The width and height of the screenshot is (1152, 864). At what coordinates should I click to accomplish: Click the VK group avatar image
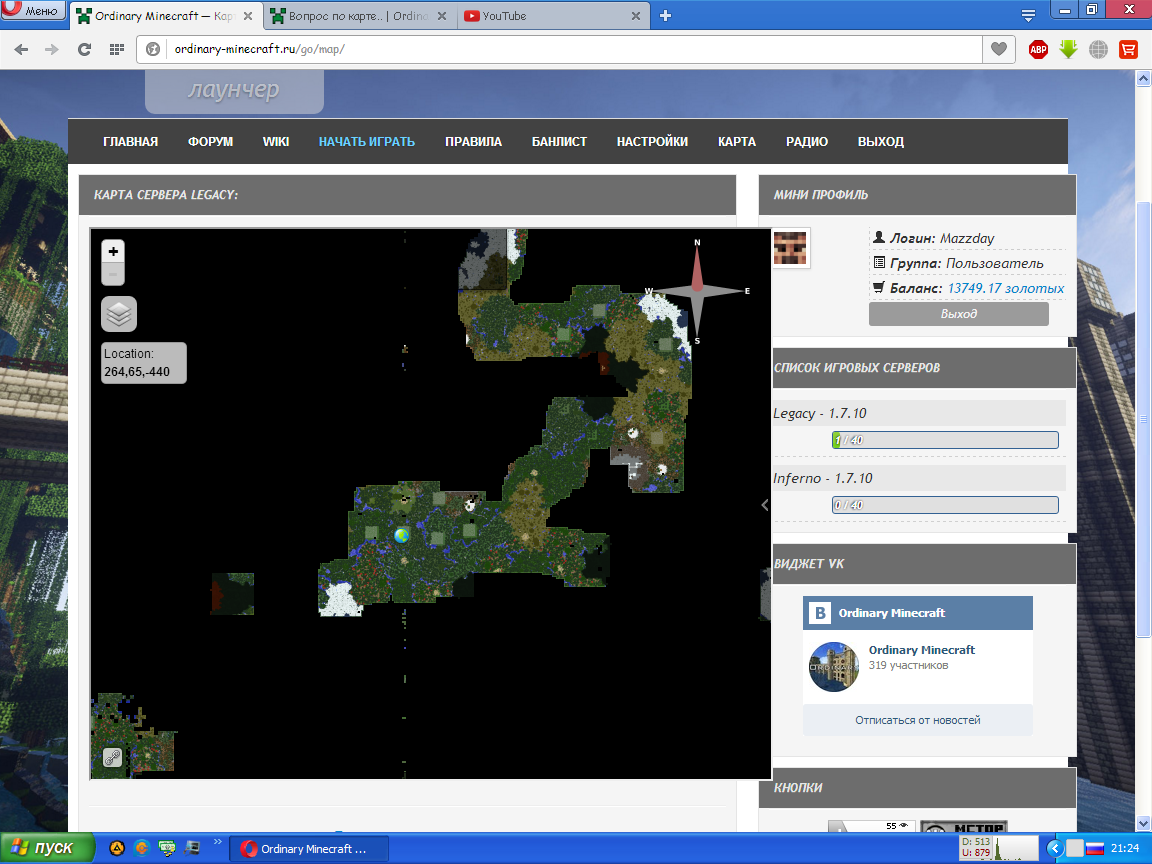(x=834, y=667)
